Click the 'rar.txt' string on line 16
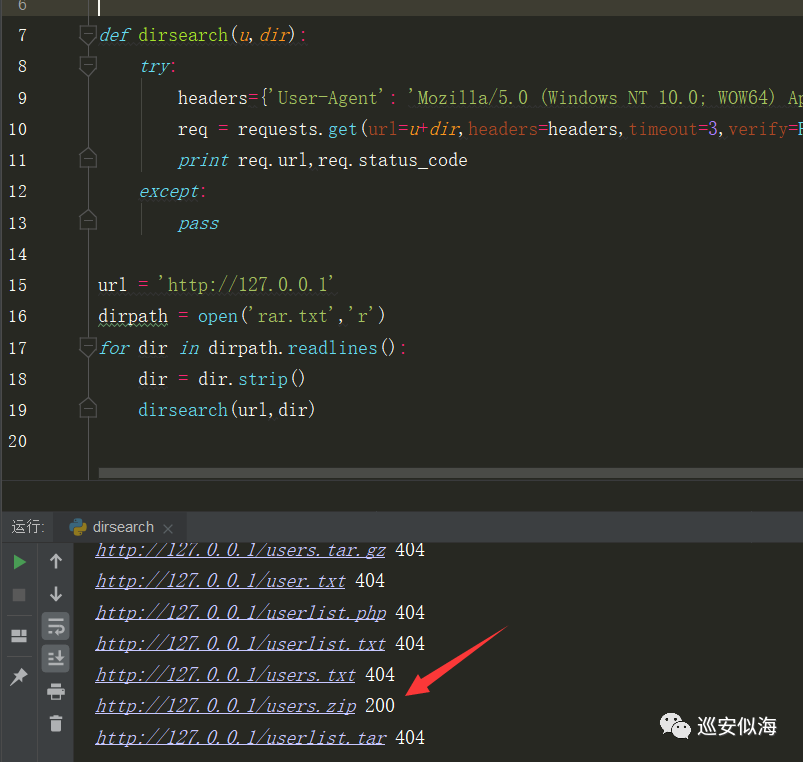Image resolution: width=803 pixels, height=762 pixels. [291, 316]
